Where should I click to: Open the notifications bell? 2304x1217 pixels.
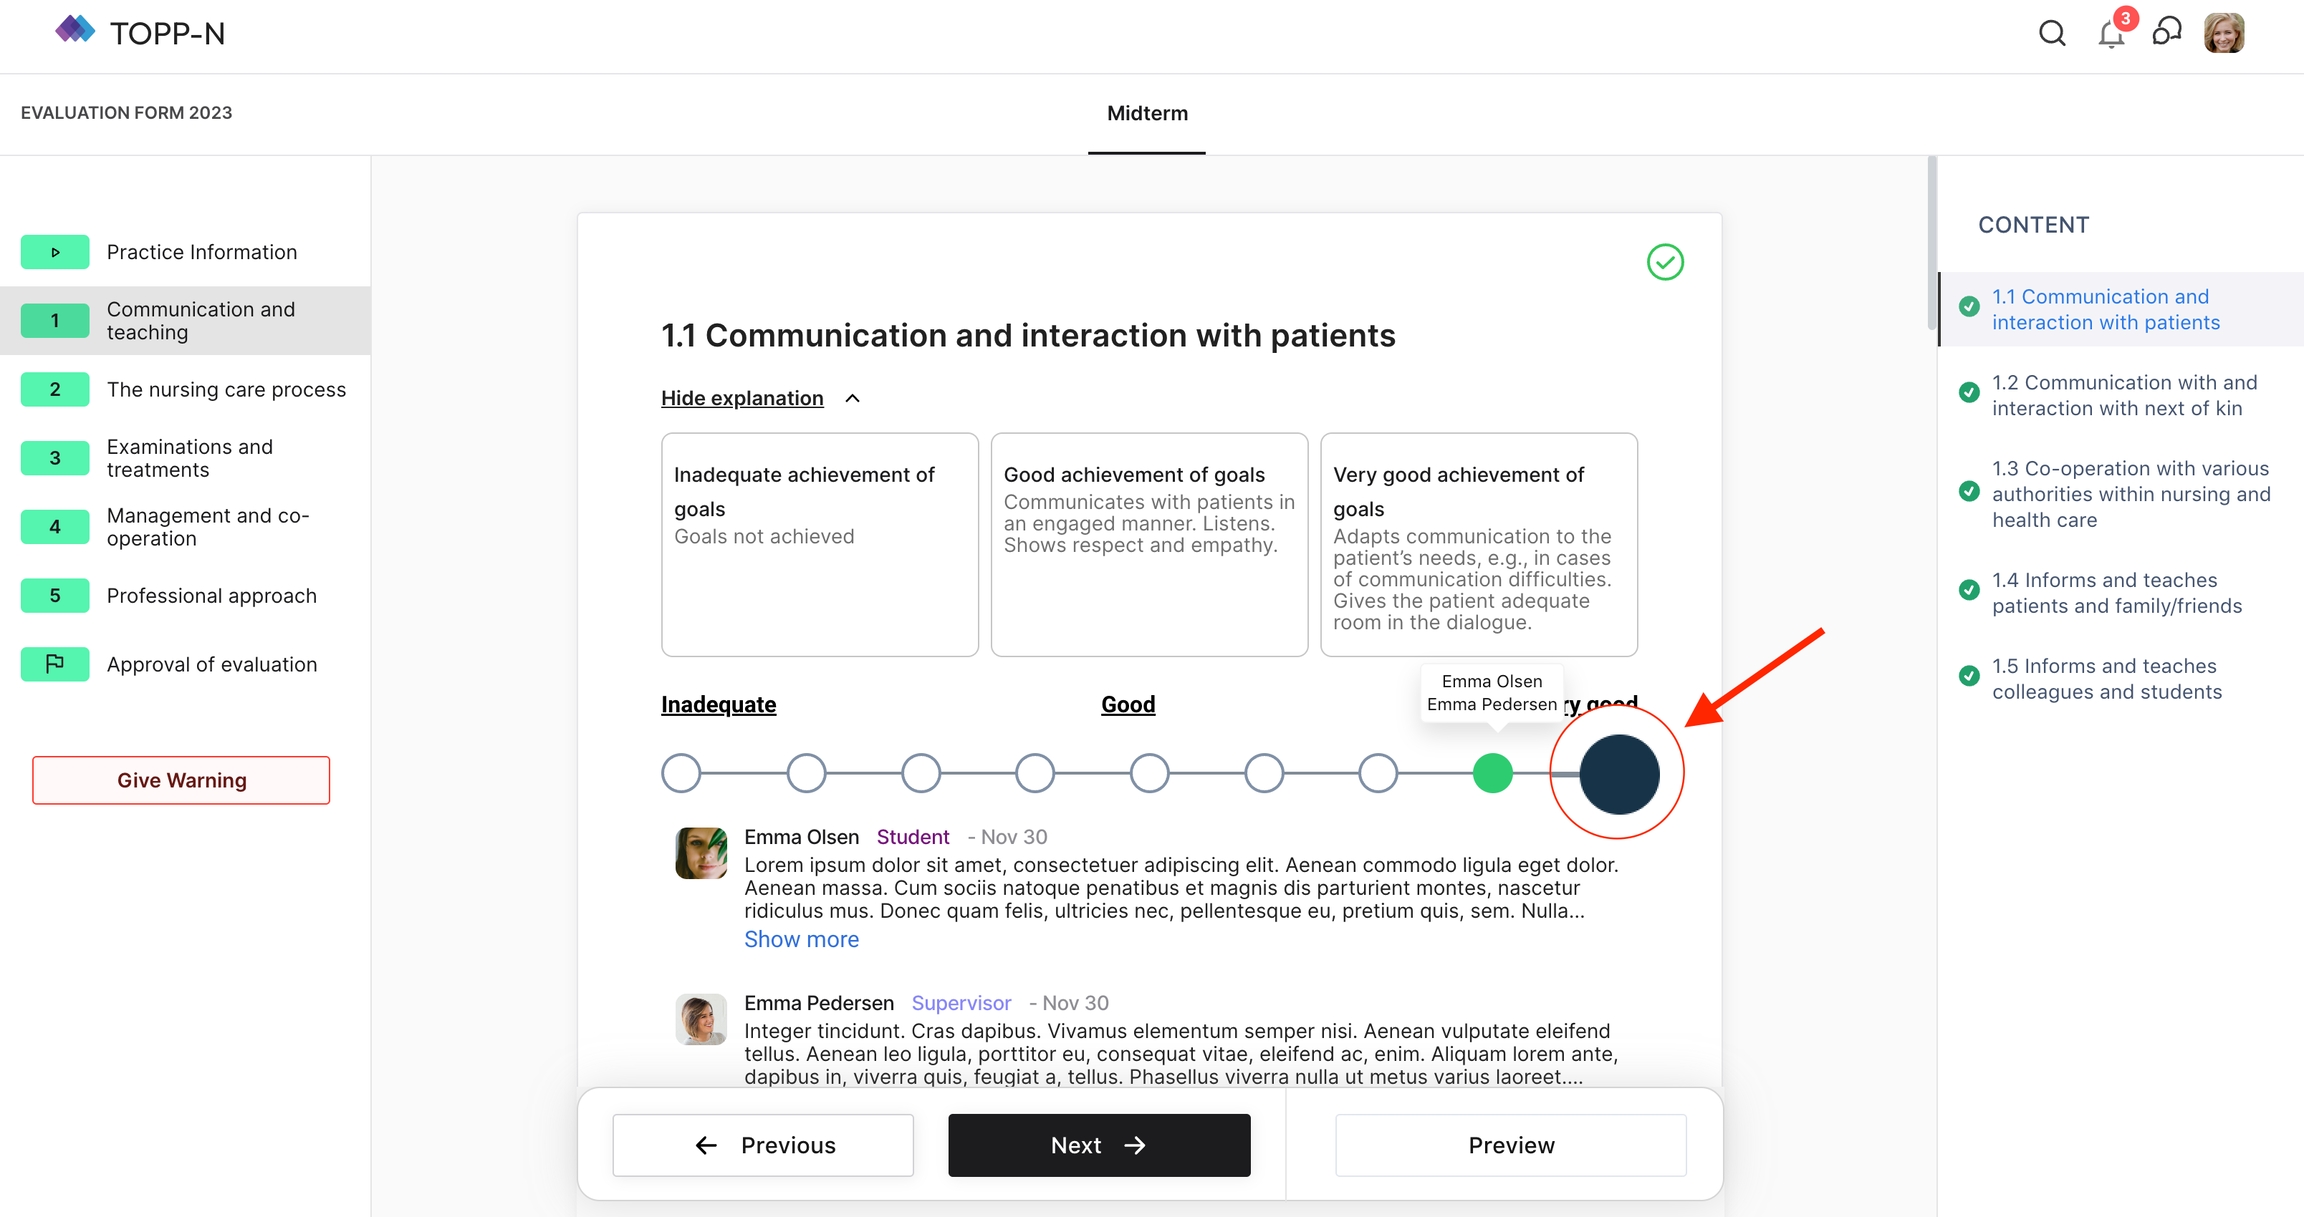click(2111, 34)
